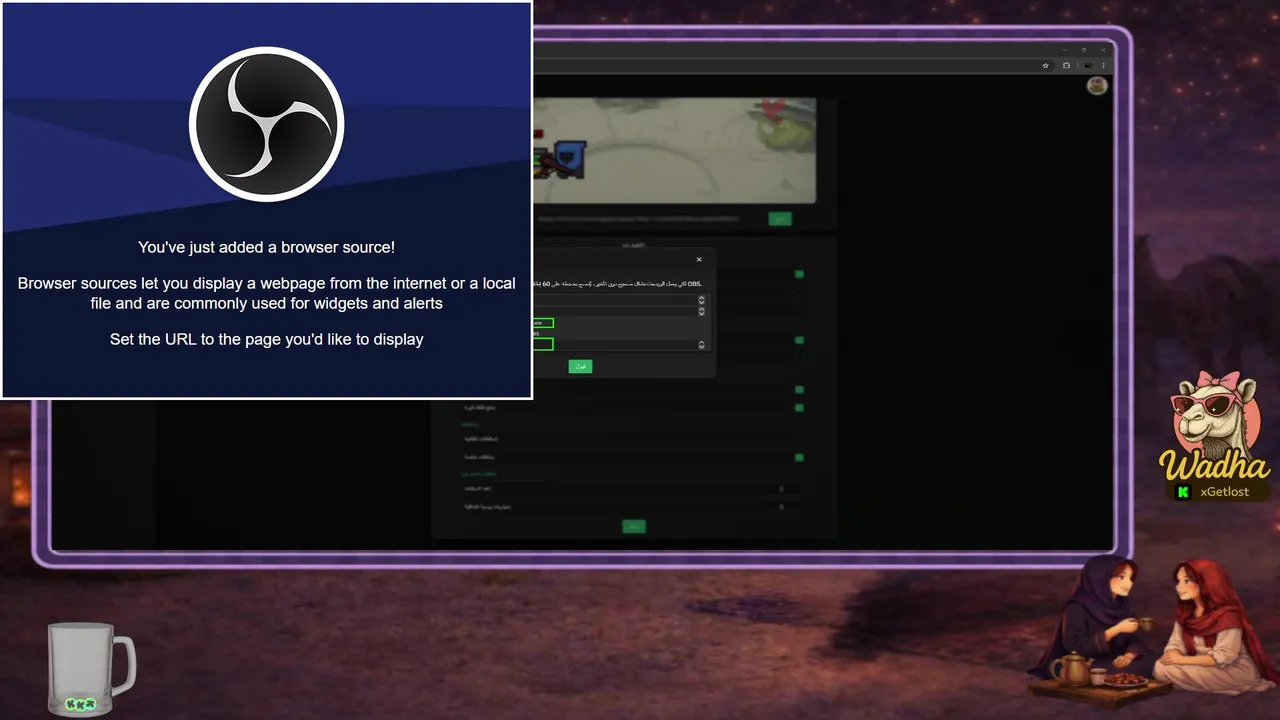Click the number field showing 5
Image resolution: width=1280 pixels, height=720 pixels.
click(x=782, y=507)
